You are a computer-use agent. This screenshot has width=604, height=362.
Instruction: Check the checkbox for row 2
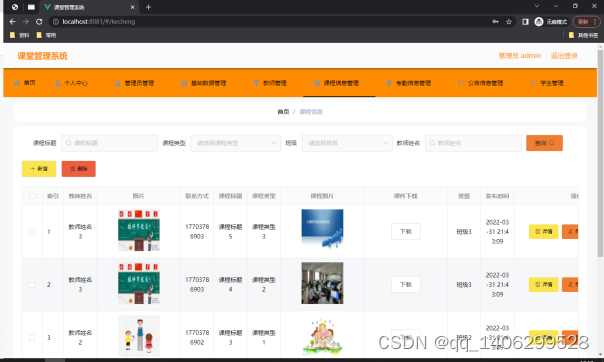pyautogui.click(x=32, y=285)
